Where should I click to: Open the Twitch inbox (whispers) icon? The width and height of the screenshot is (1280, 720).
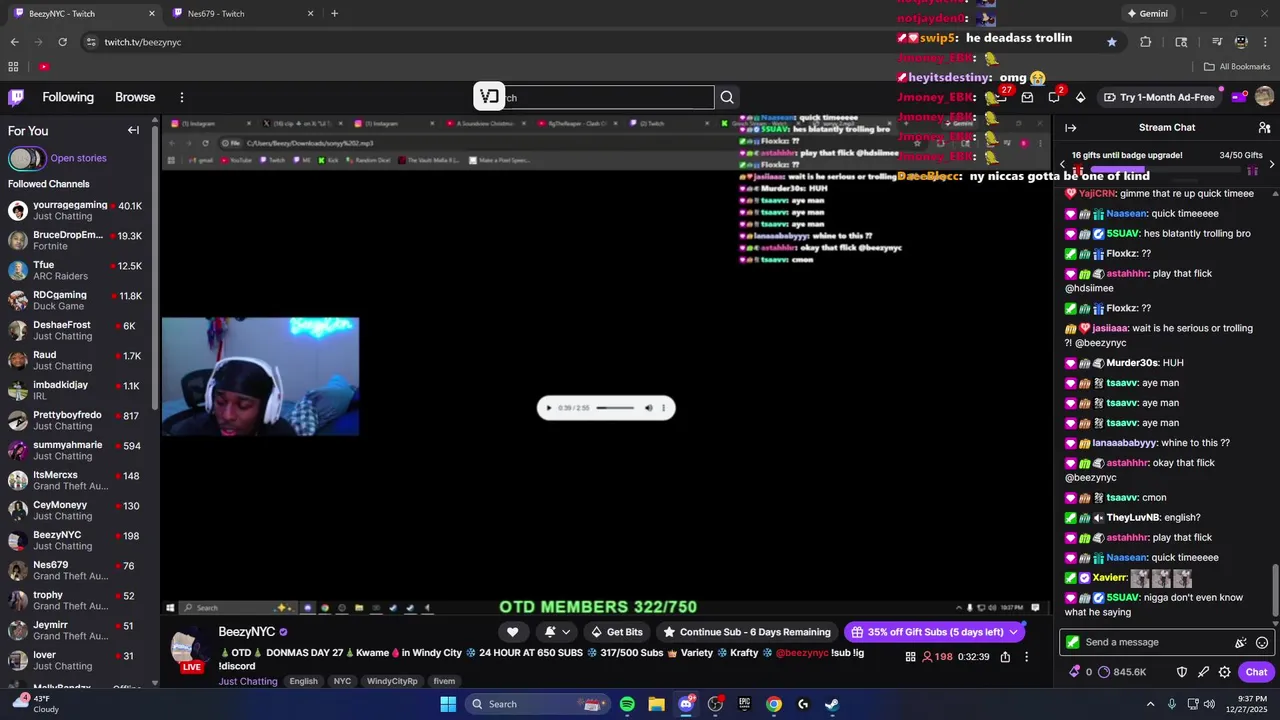(1027, 97)
